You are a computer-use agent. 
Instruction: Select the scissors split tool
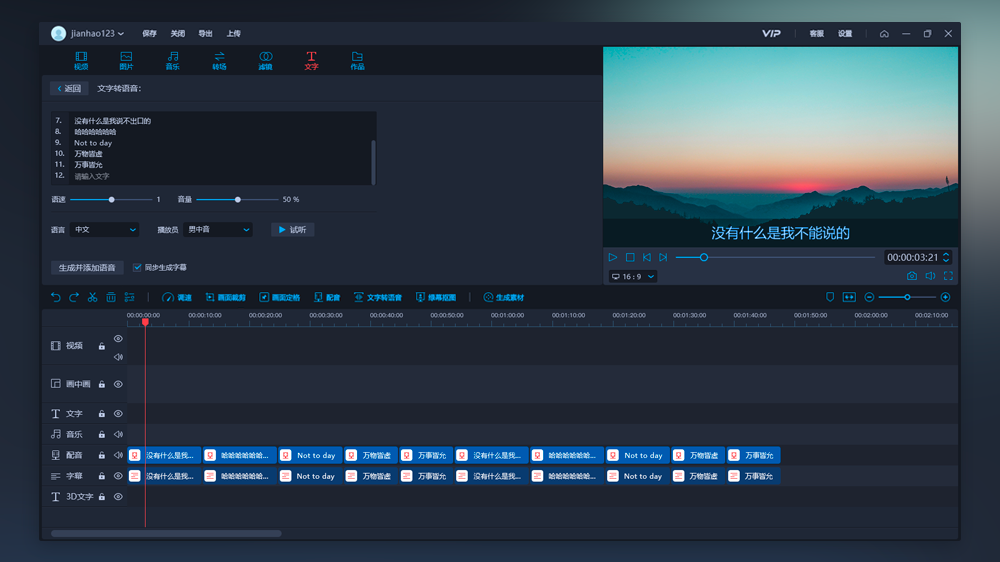[92, 297]
